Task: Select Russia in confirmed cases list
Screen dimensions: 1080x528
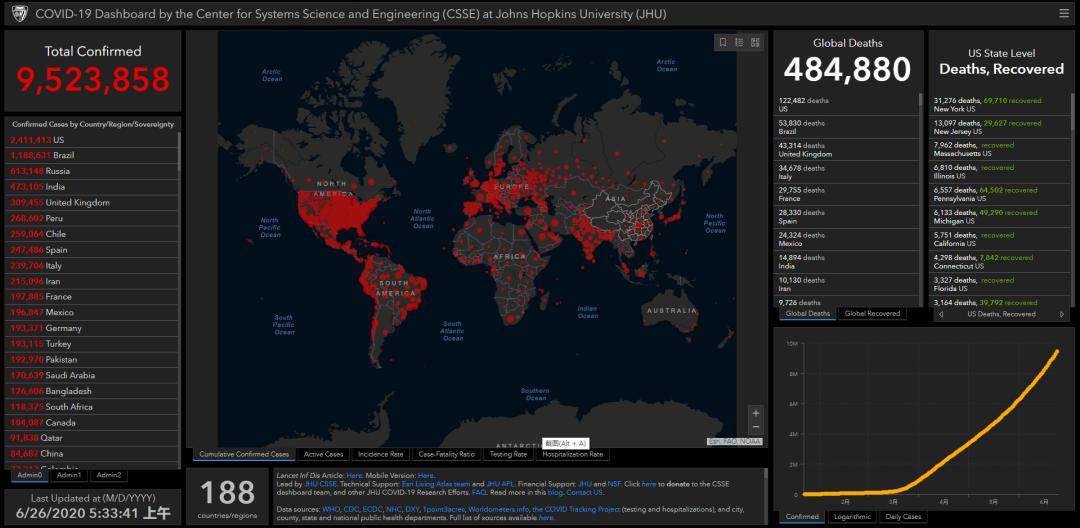Action: click(x=91, y=171)
